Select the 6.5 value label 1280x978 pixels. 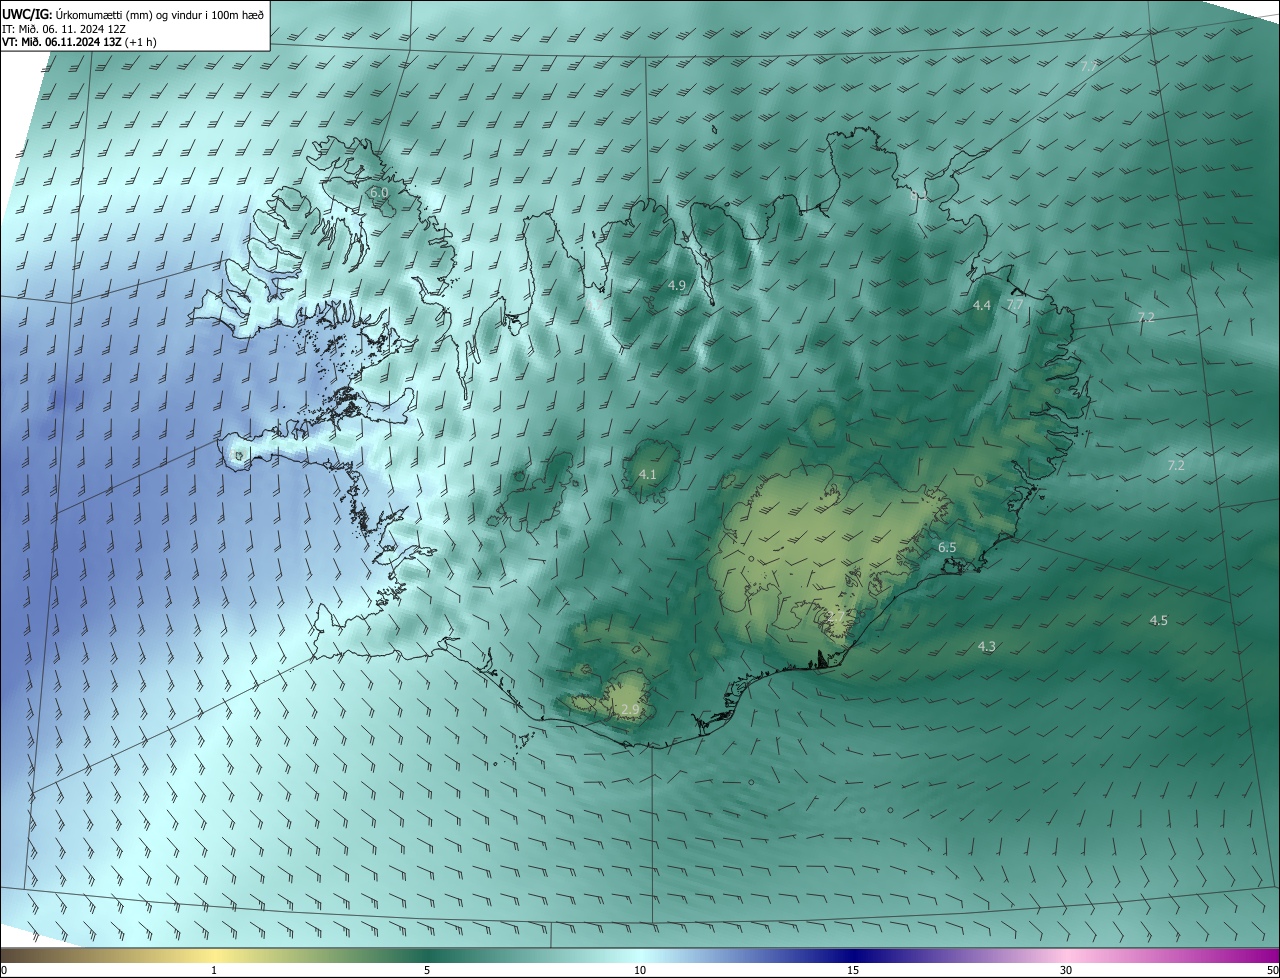(947, 548)
